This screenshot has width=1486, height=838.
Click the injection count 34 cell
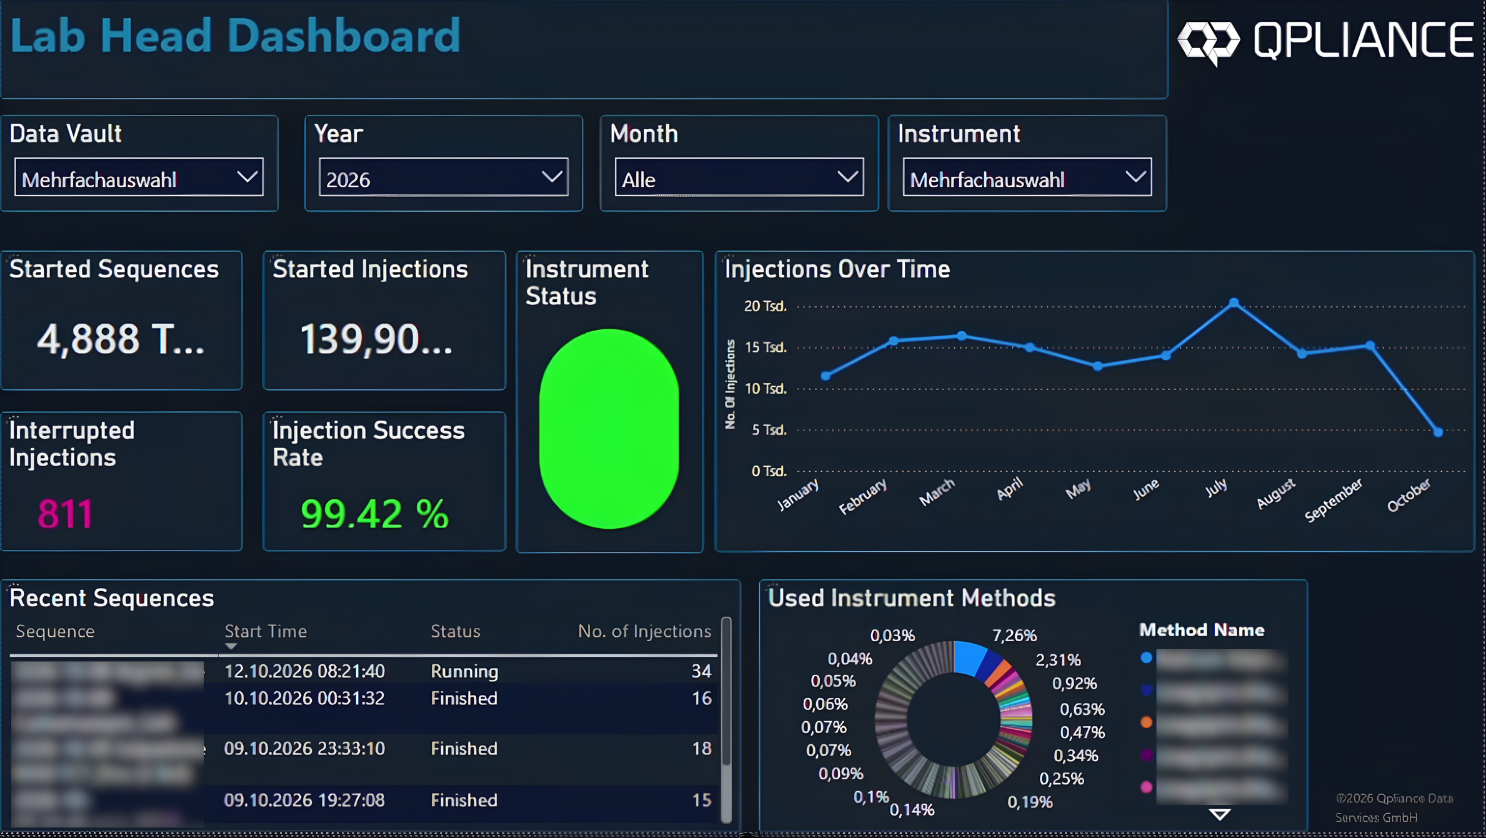coord(701,671)
